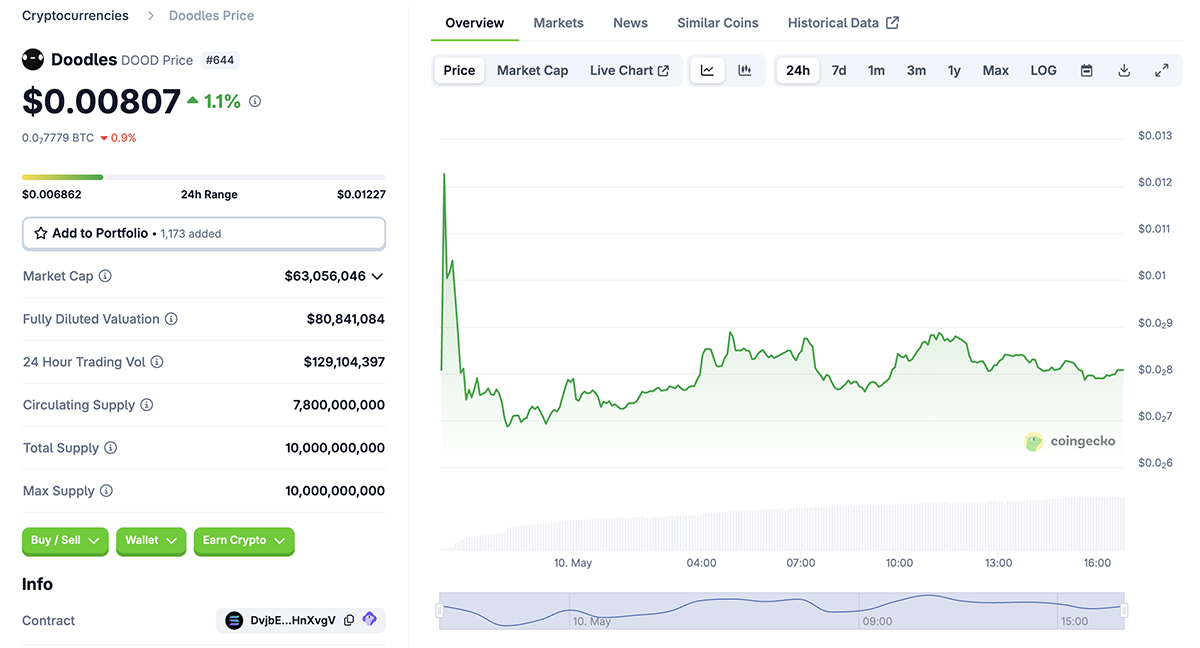
Task: Click Market Cap info icon
Action: point(105,276)
